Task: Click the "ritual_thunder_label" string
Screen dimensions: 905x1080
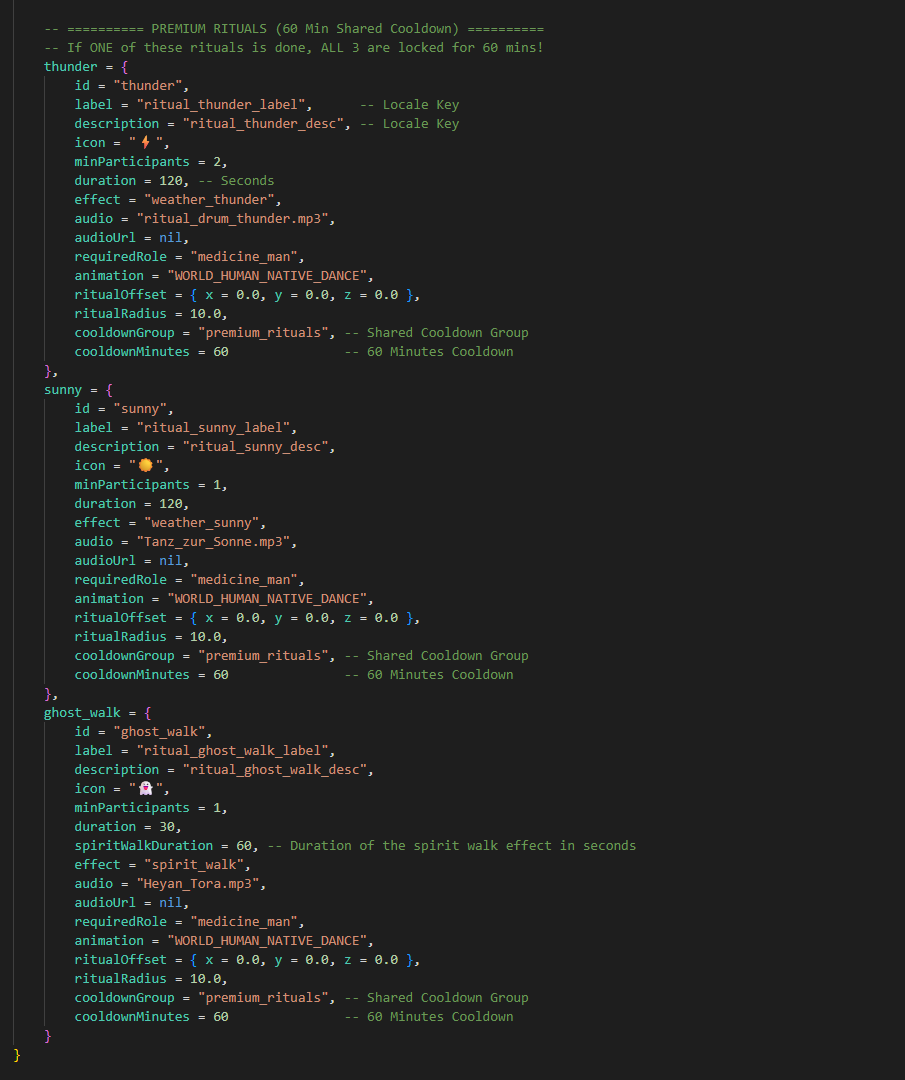Action: point(220,105)
